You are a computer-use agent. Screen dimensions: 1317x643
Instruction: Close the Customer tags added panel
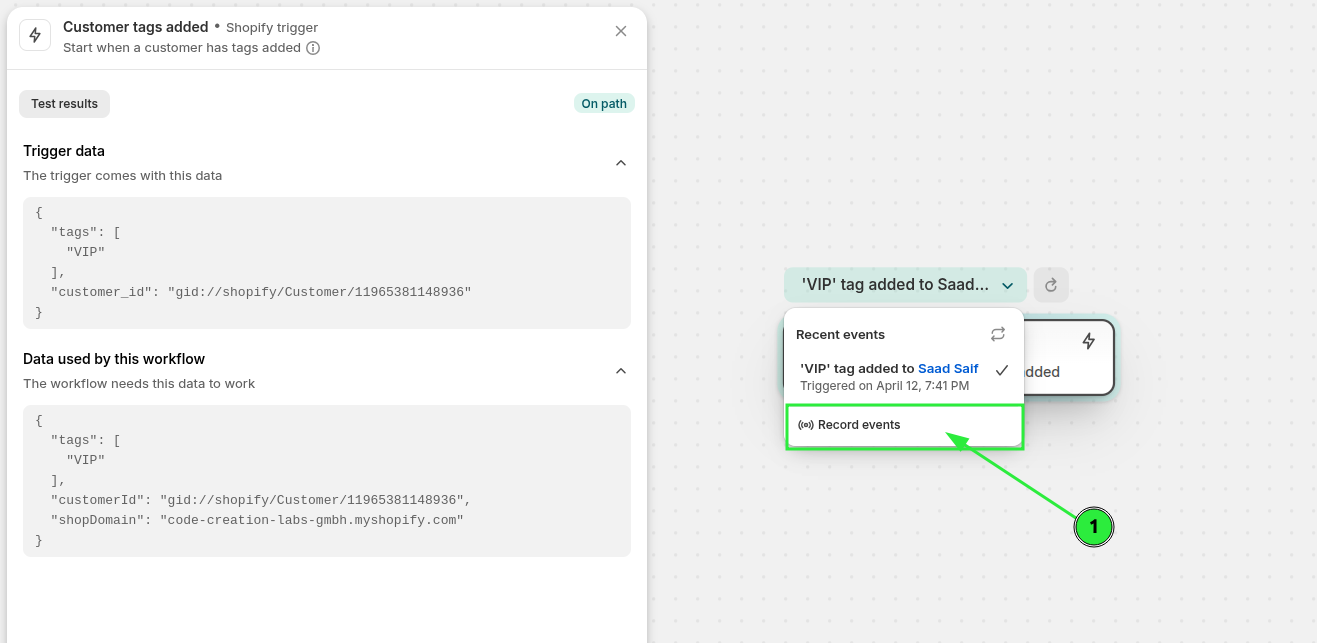click(x=621, y=31)
